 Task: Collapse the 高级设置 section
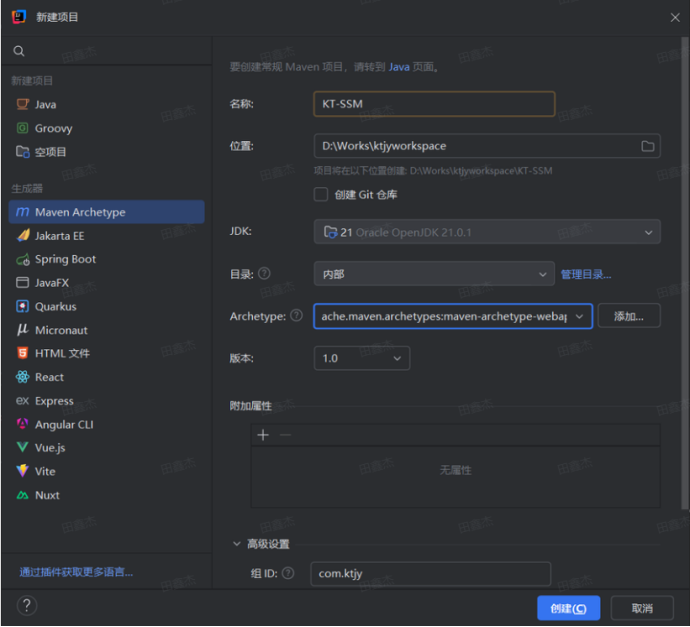coord(237,544)
